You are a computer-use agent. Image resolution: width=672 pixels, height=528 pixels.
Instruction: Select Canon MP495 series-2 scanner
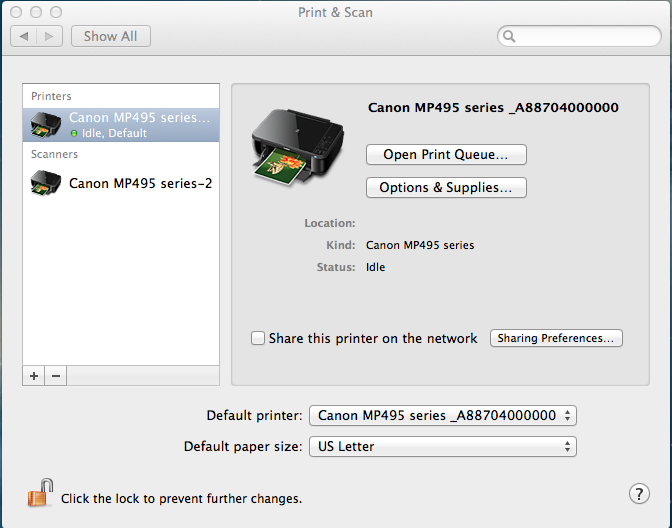121,183
